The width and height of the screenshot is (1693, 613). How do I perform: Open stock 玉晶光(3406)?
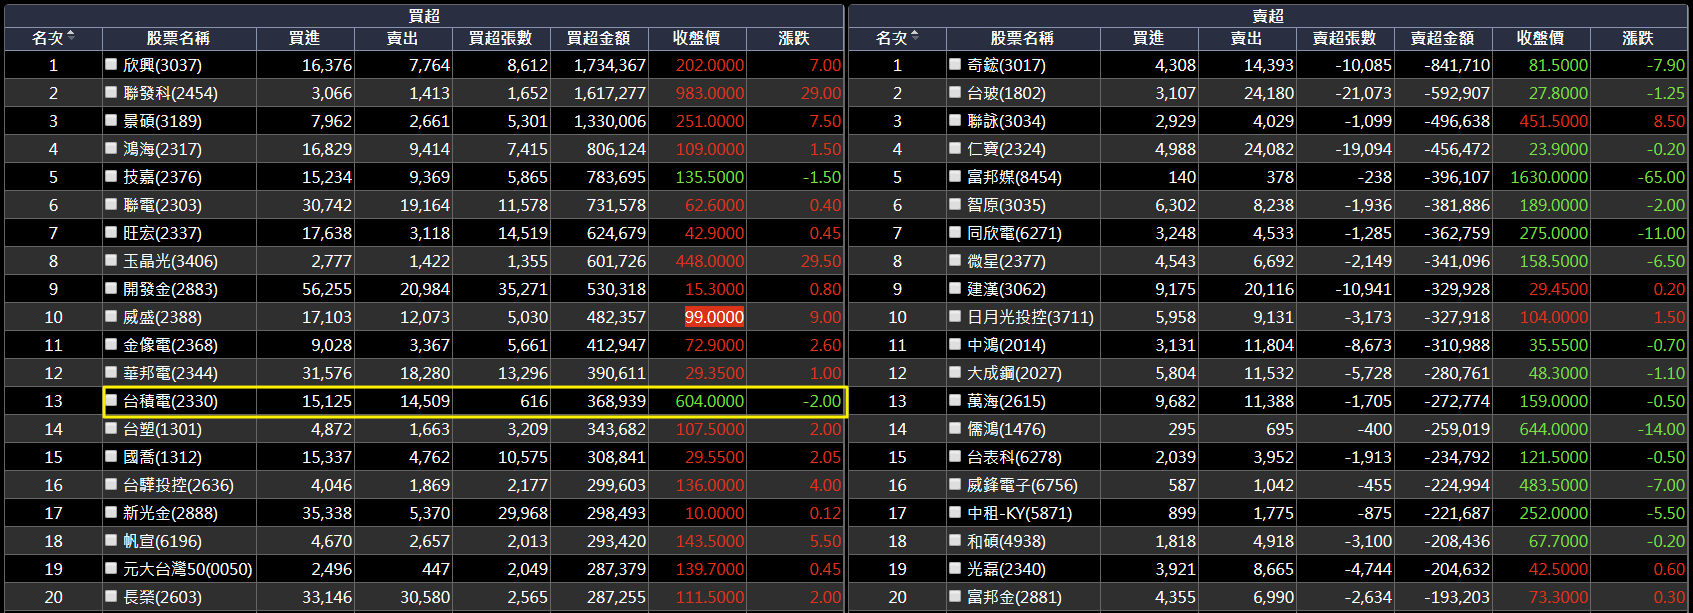[x=170, y=261]
